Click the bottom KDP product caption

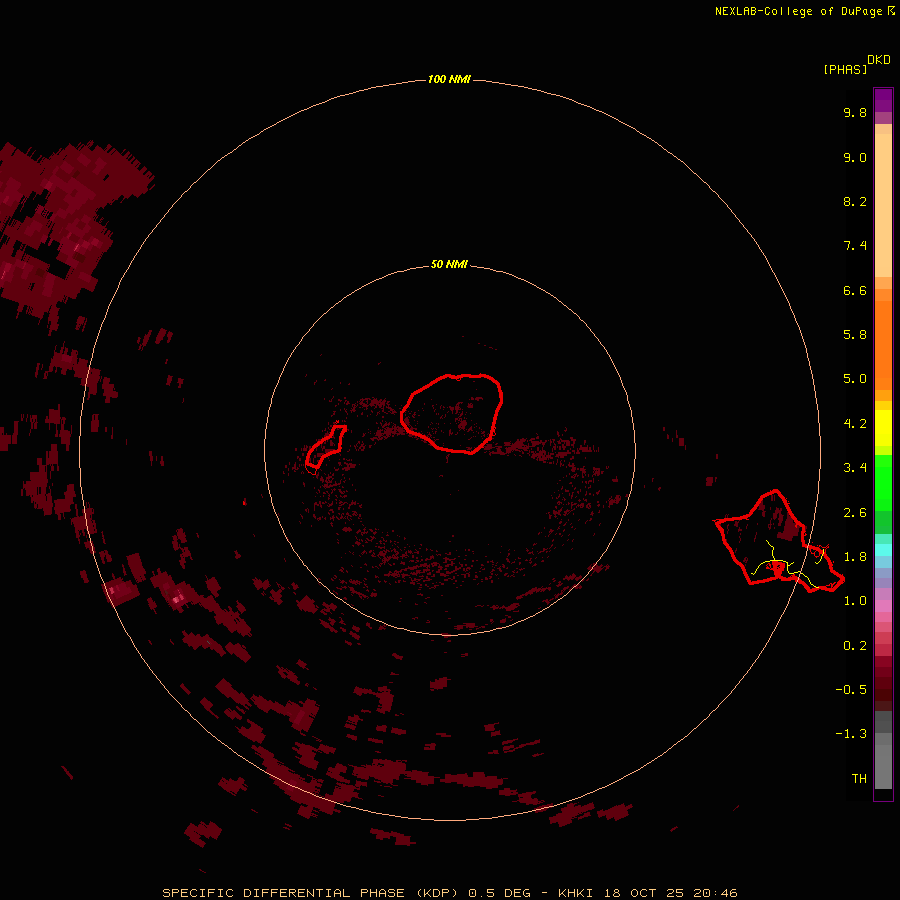click(x=449, y=893)
